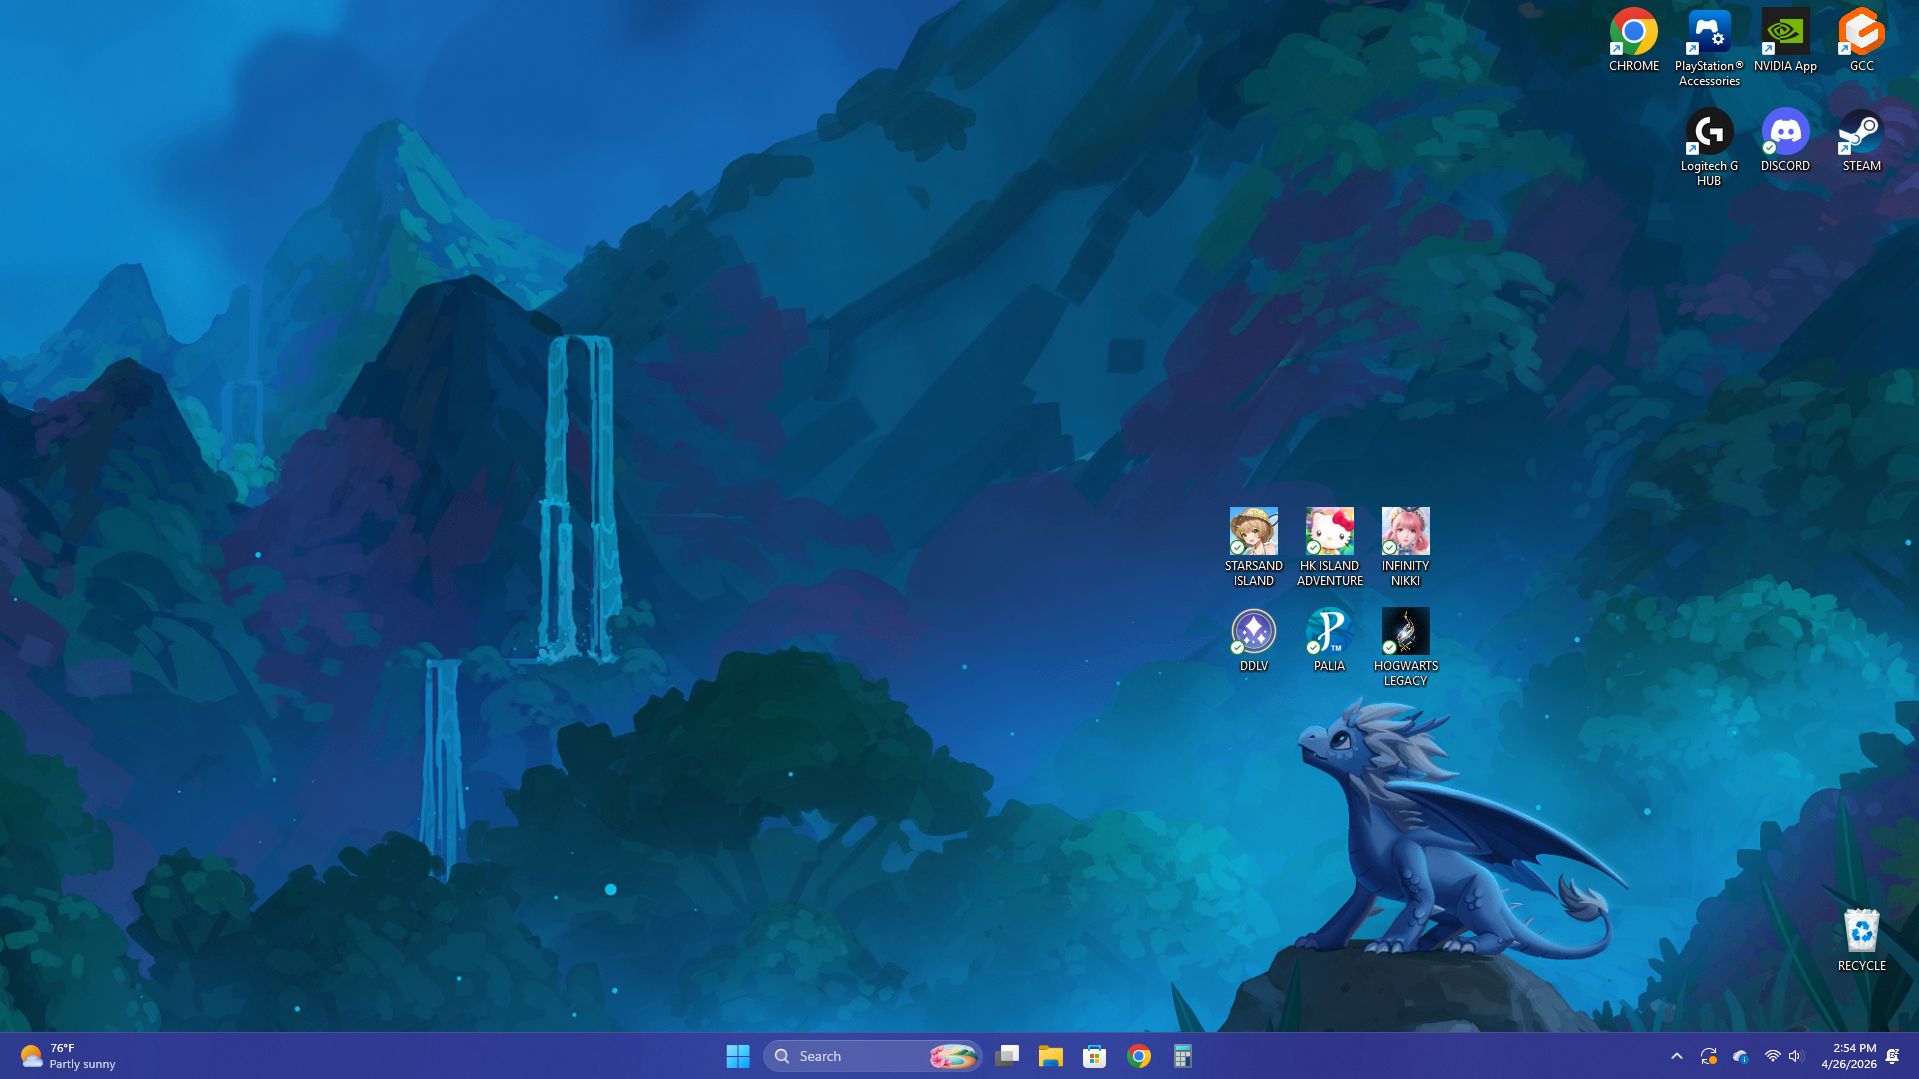This screenshot has height=1079, width=1919.
Task: Select the DDLV desktop icon
Action: point(1253,641)
